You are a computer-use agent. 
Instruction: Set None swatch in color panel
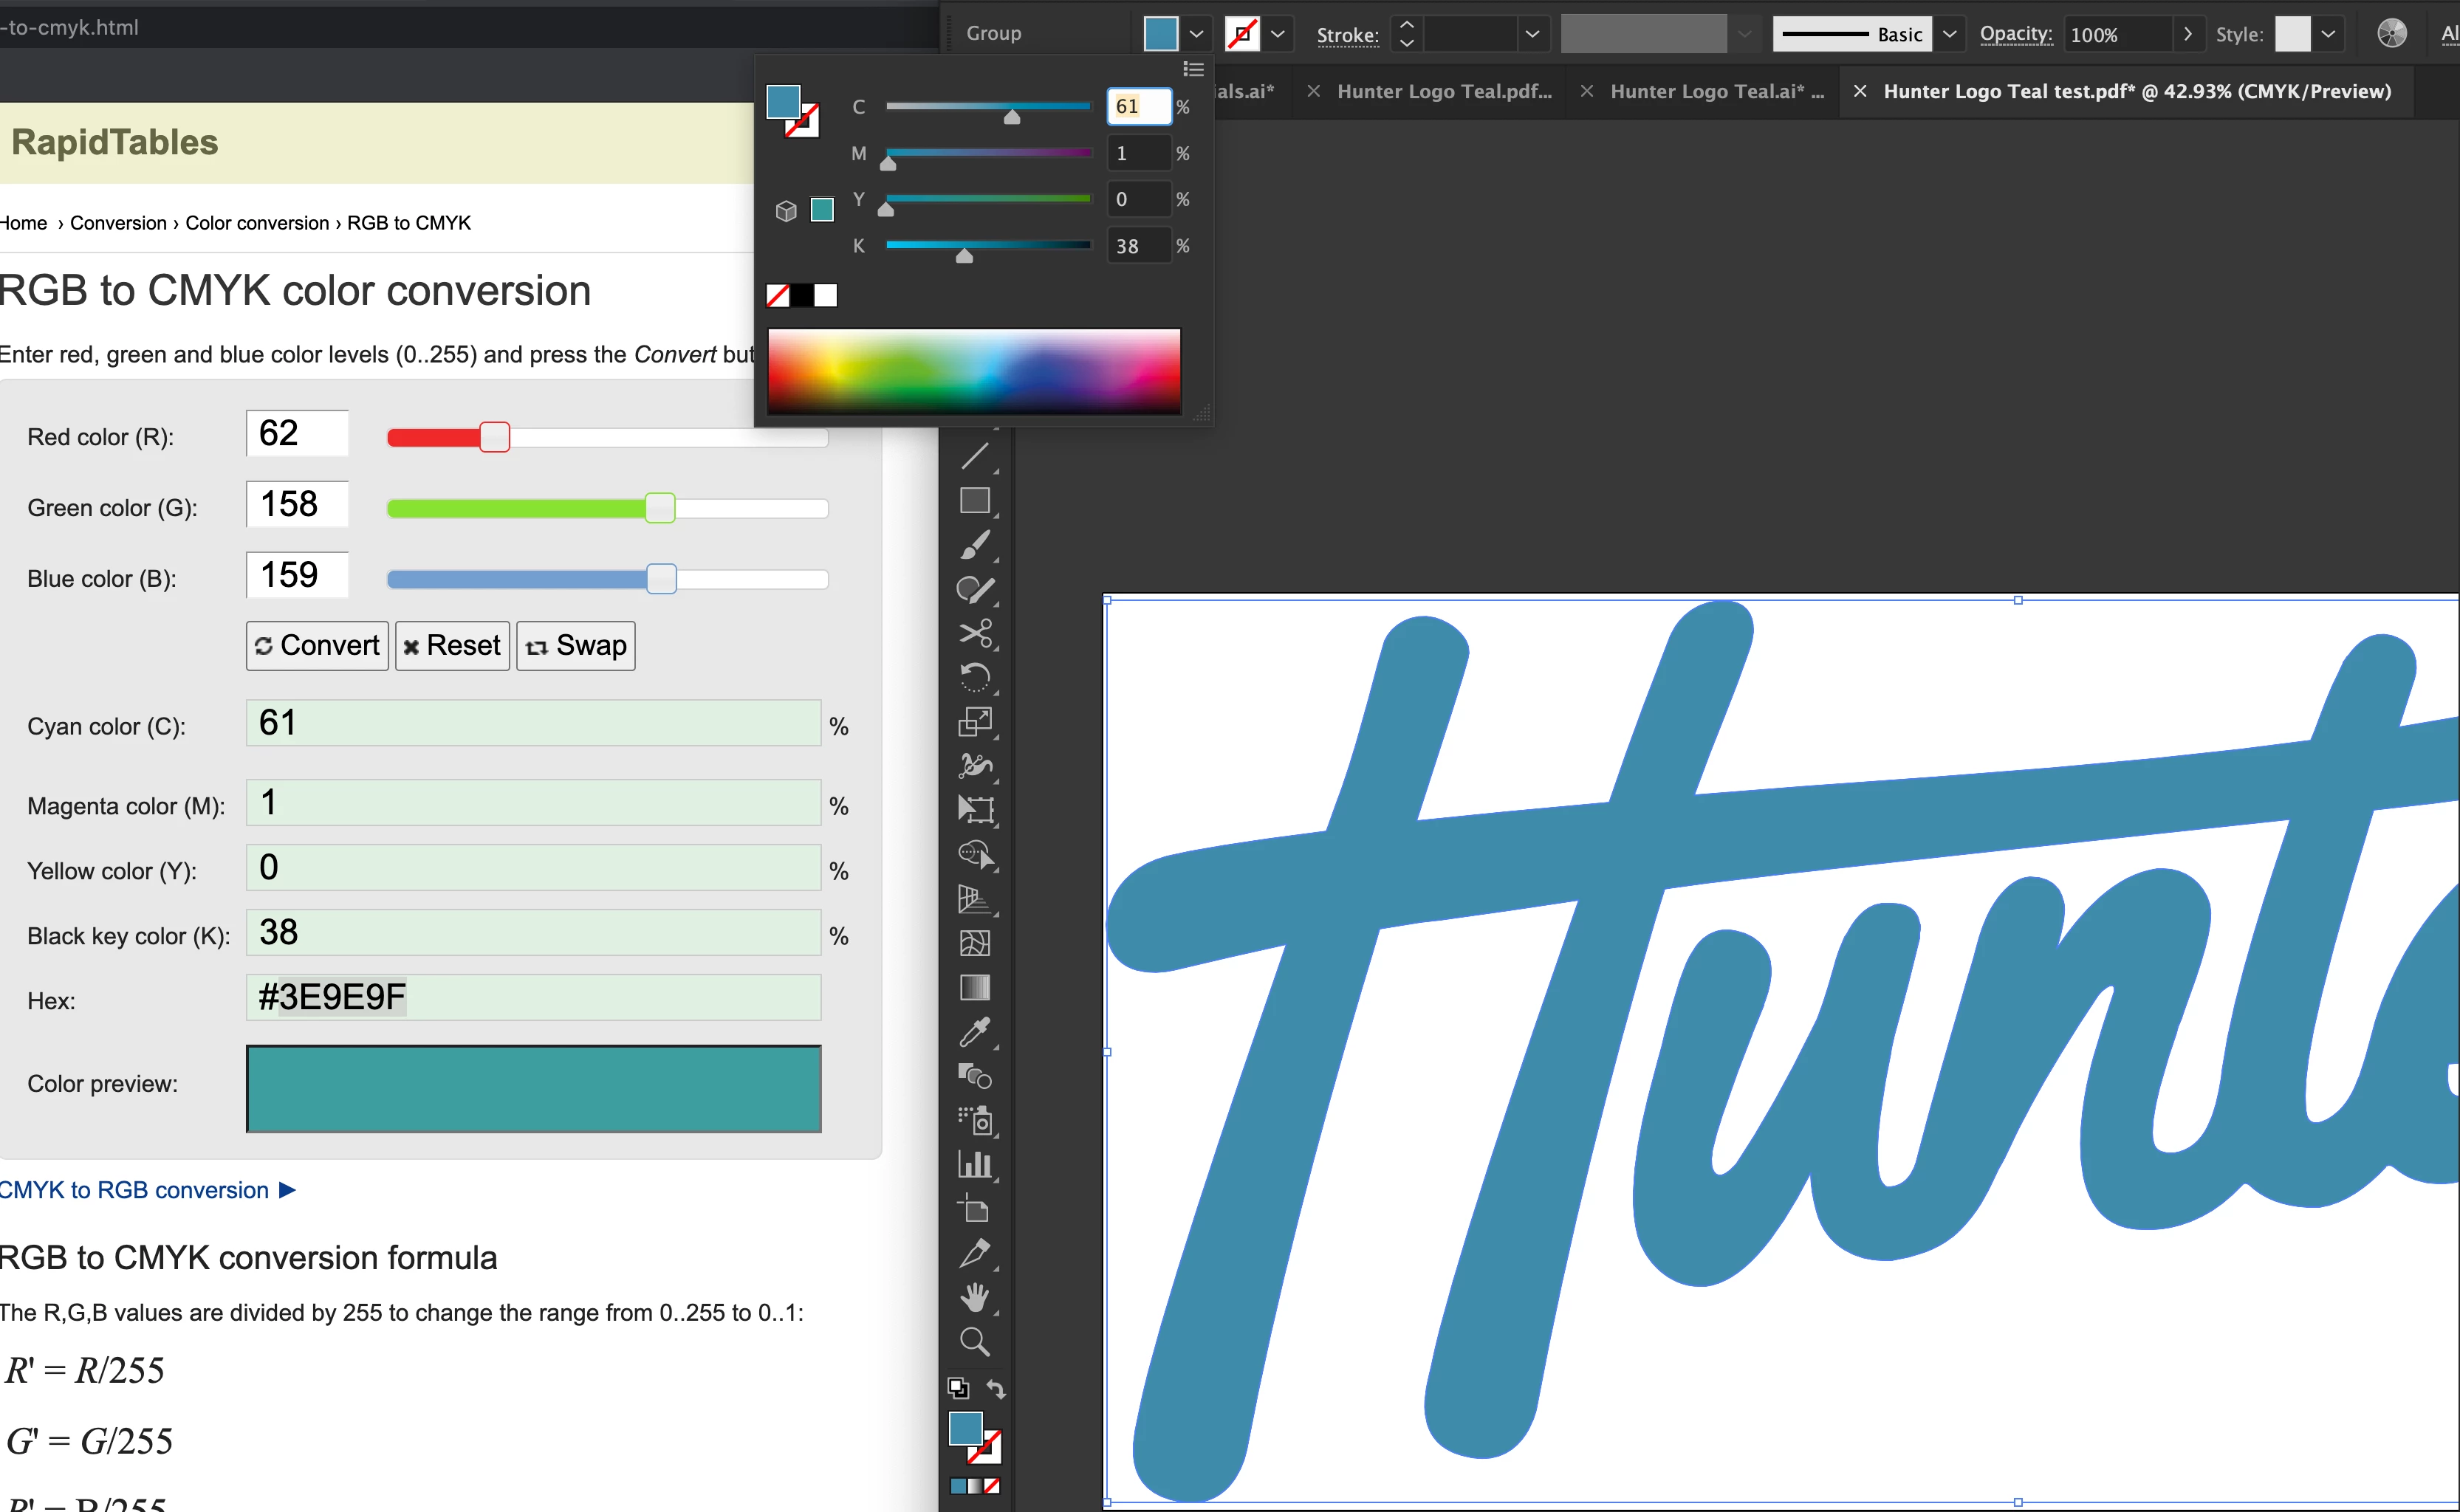click(777, 295)
